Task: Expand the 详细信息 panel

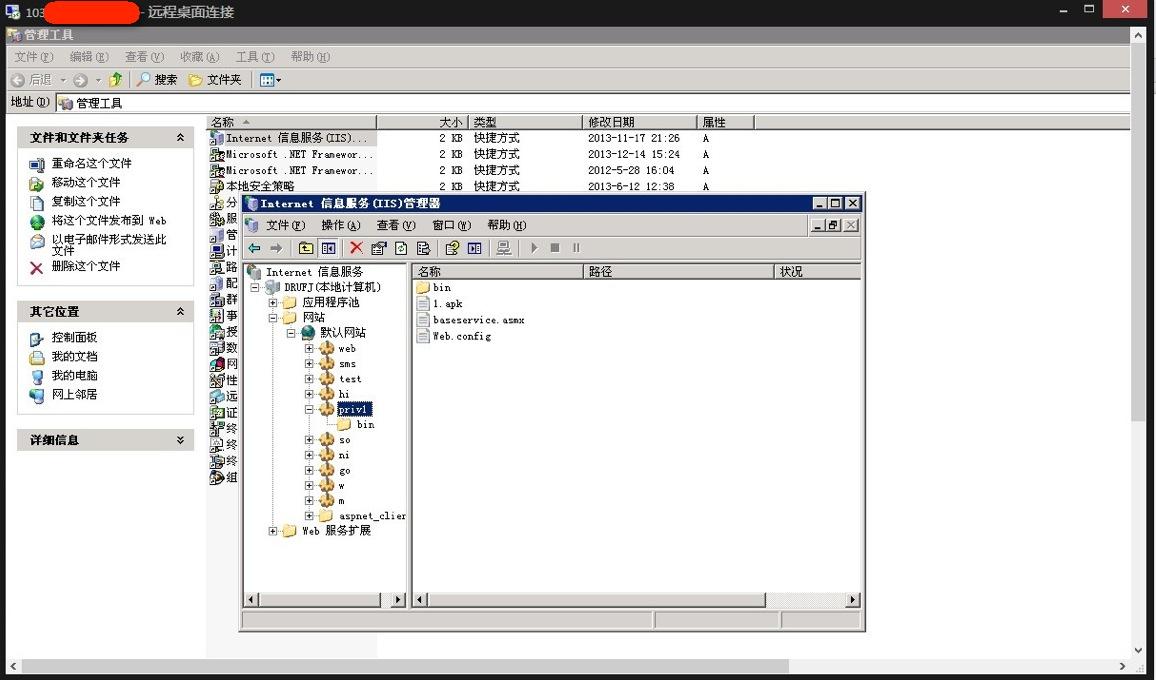Action: 180,440
